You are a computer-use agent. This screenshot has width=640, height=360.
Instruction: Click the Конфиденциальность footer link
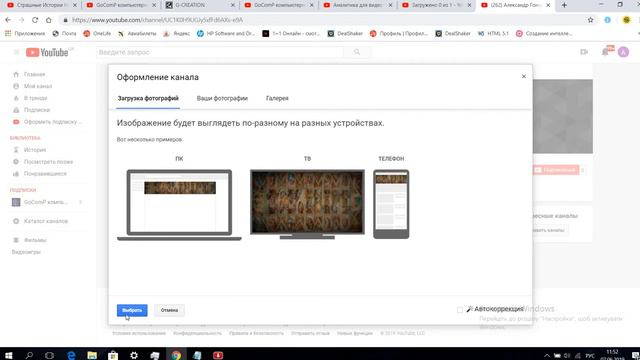pos(197,333)
